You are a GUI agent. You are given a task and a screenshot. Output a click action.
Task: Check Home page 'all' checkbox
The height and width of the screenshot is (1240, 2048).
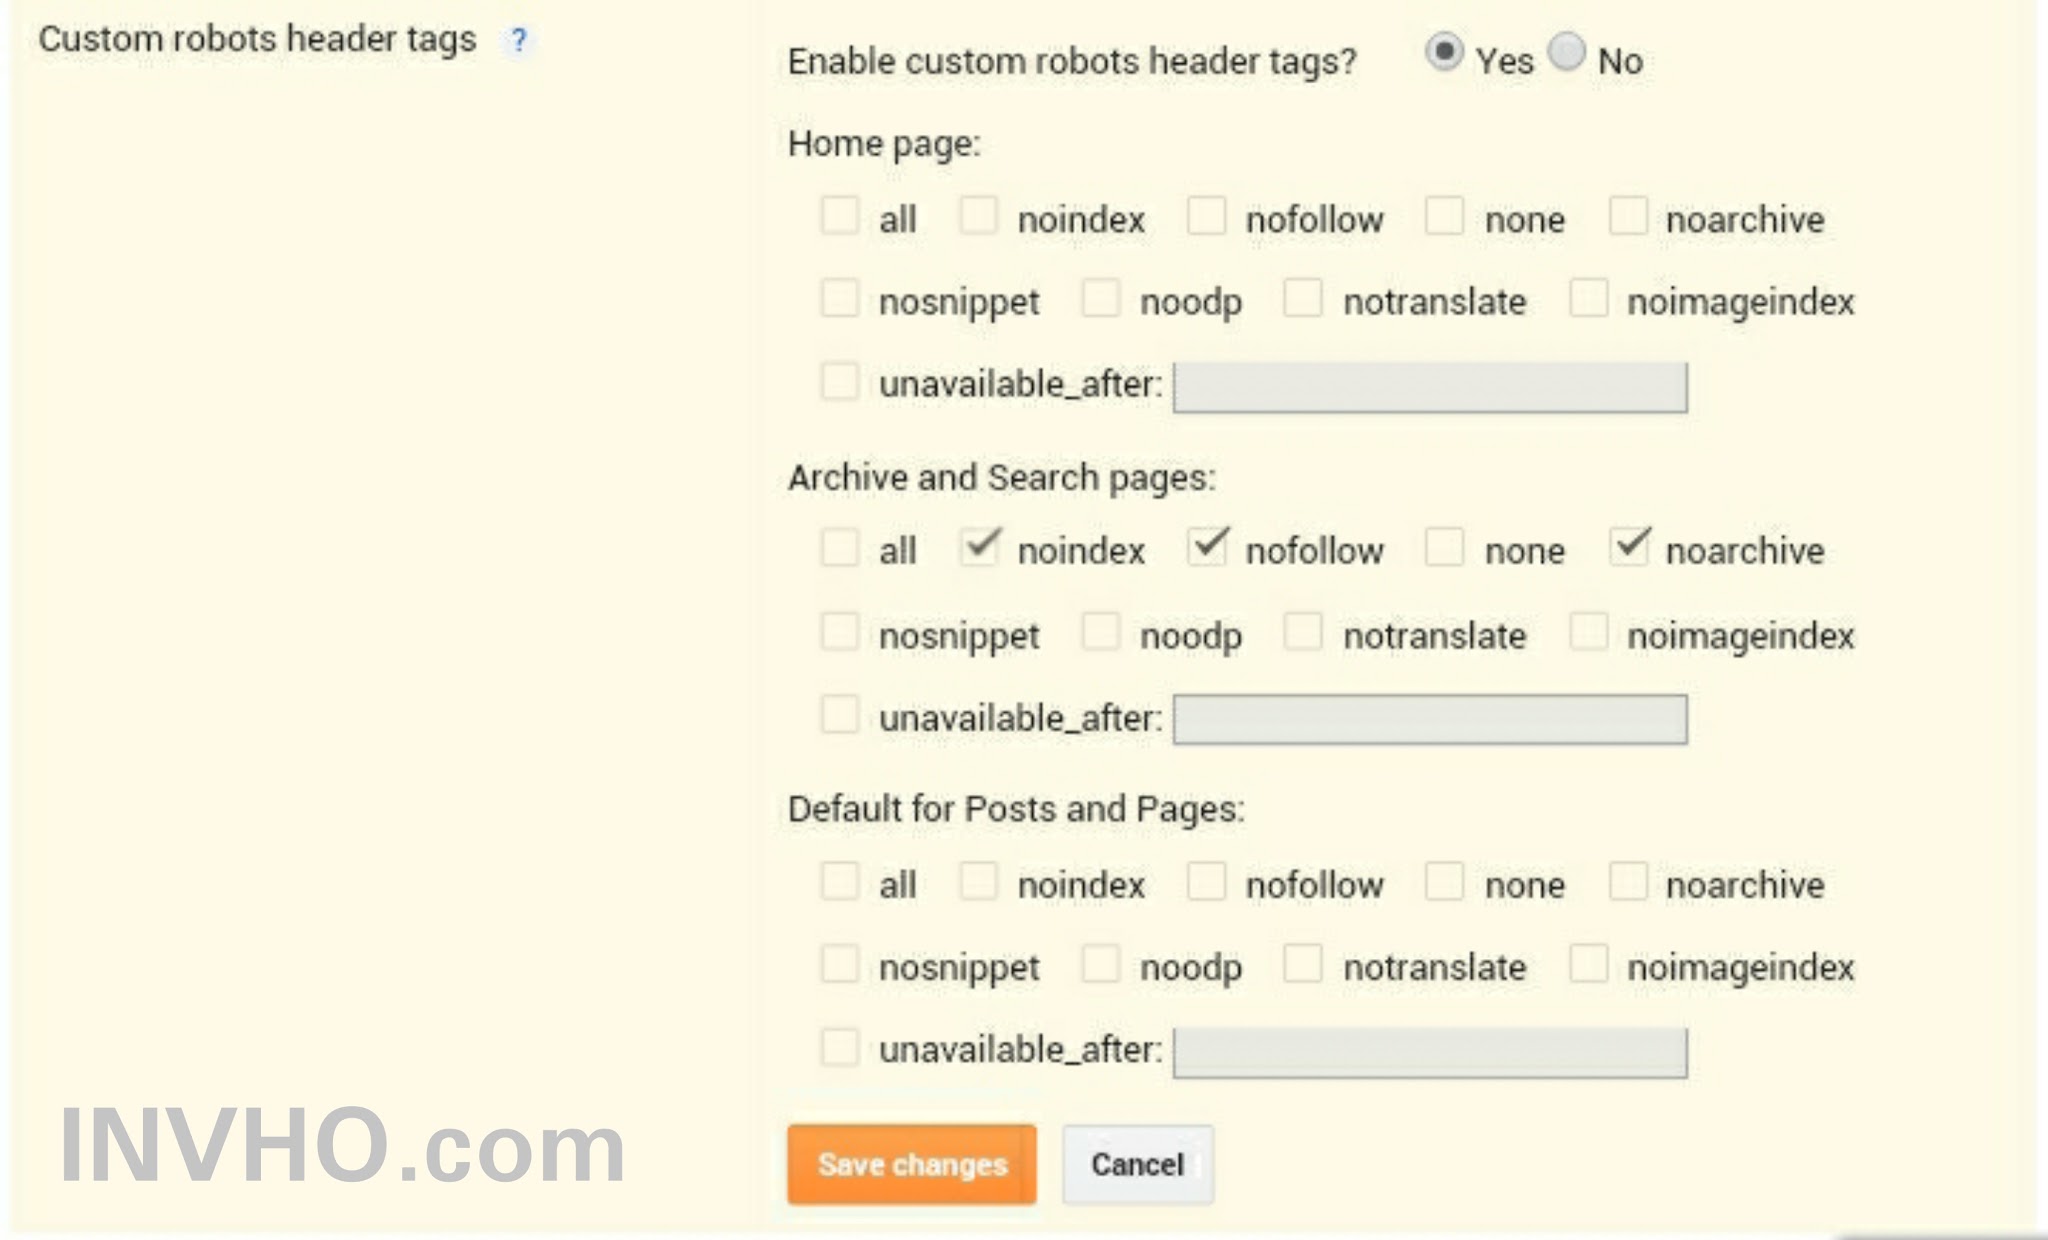(839, 215)
